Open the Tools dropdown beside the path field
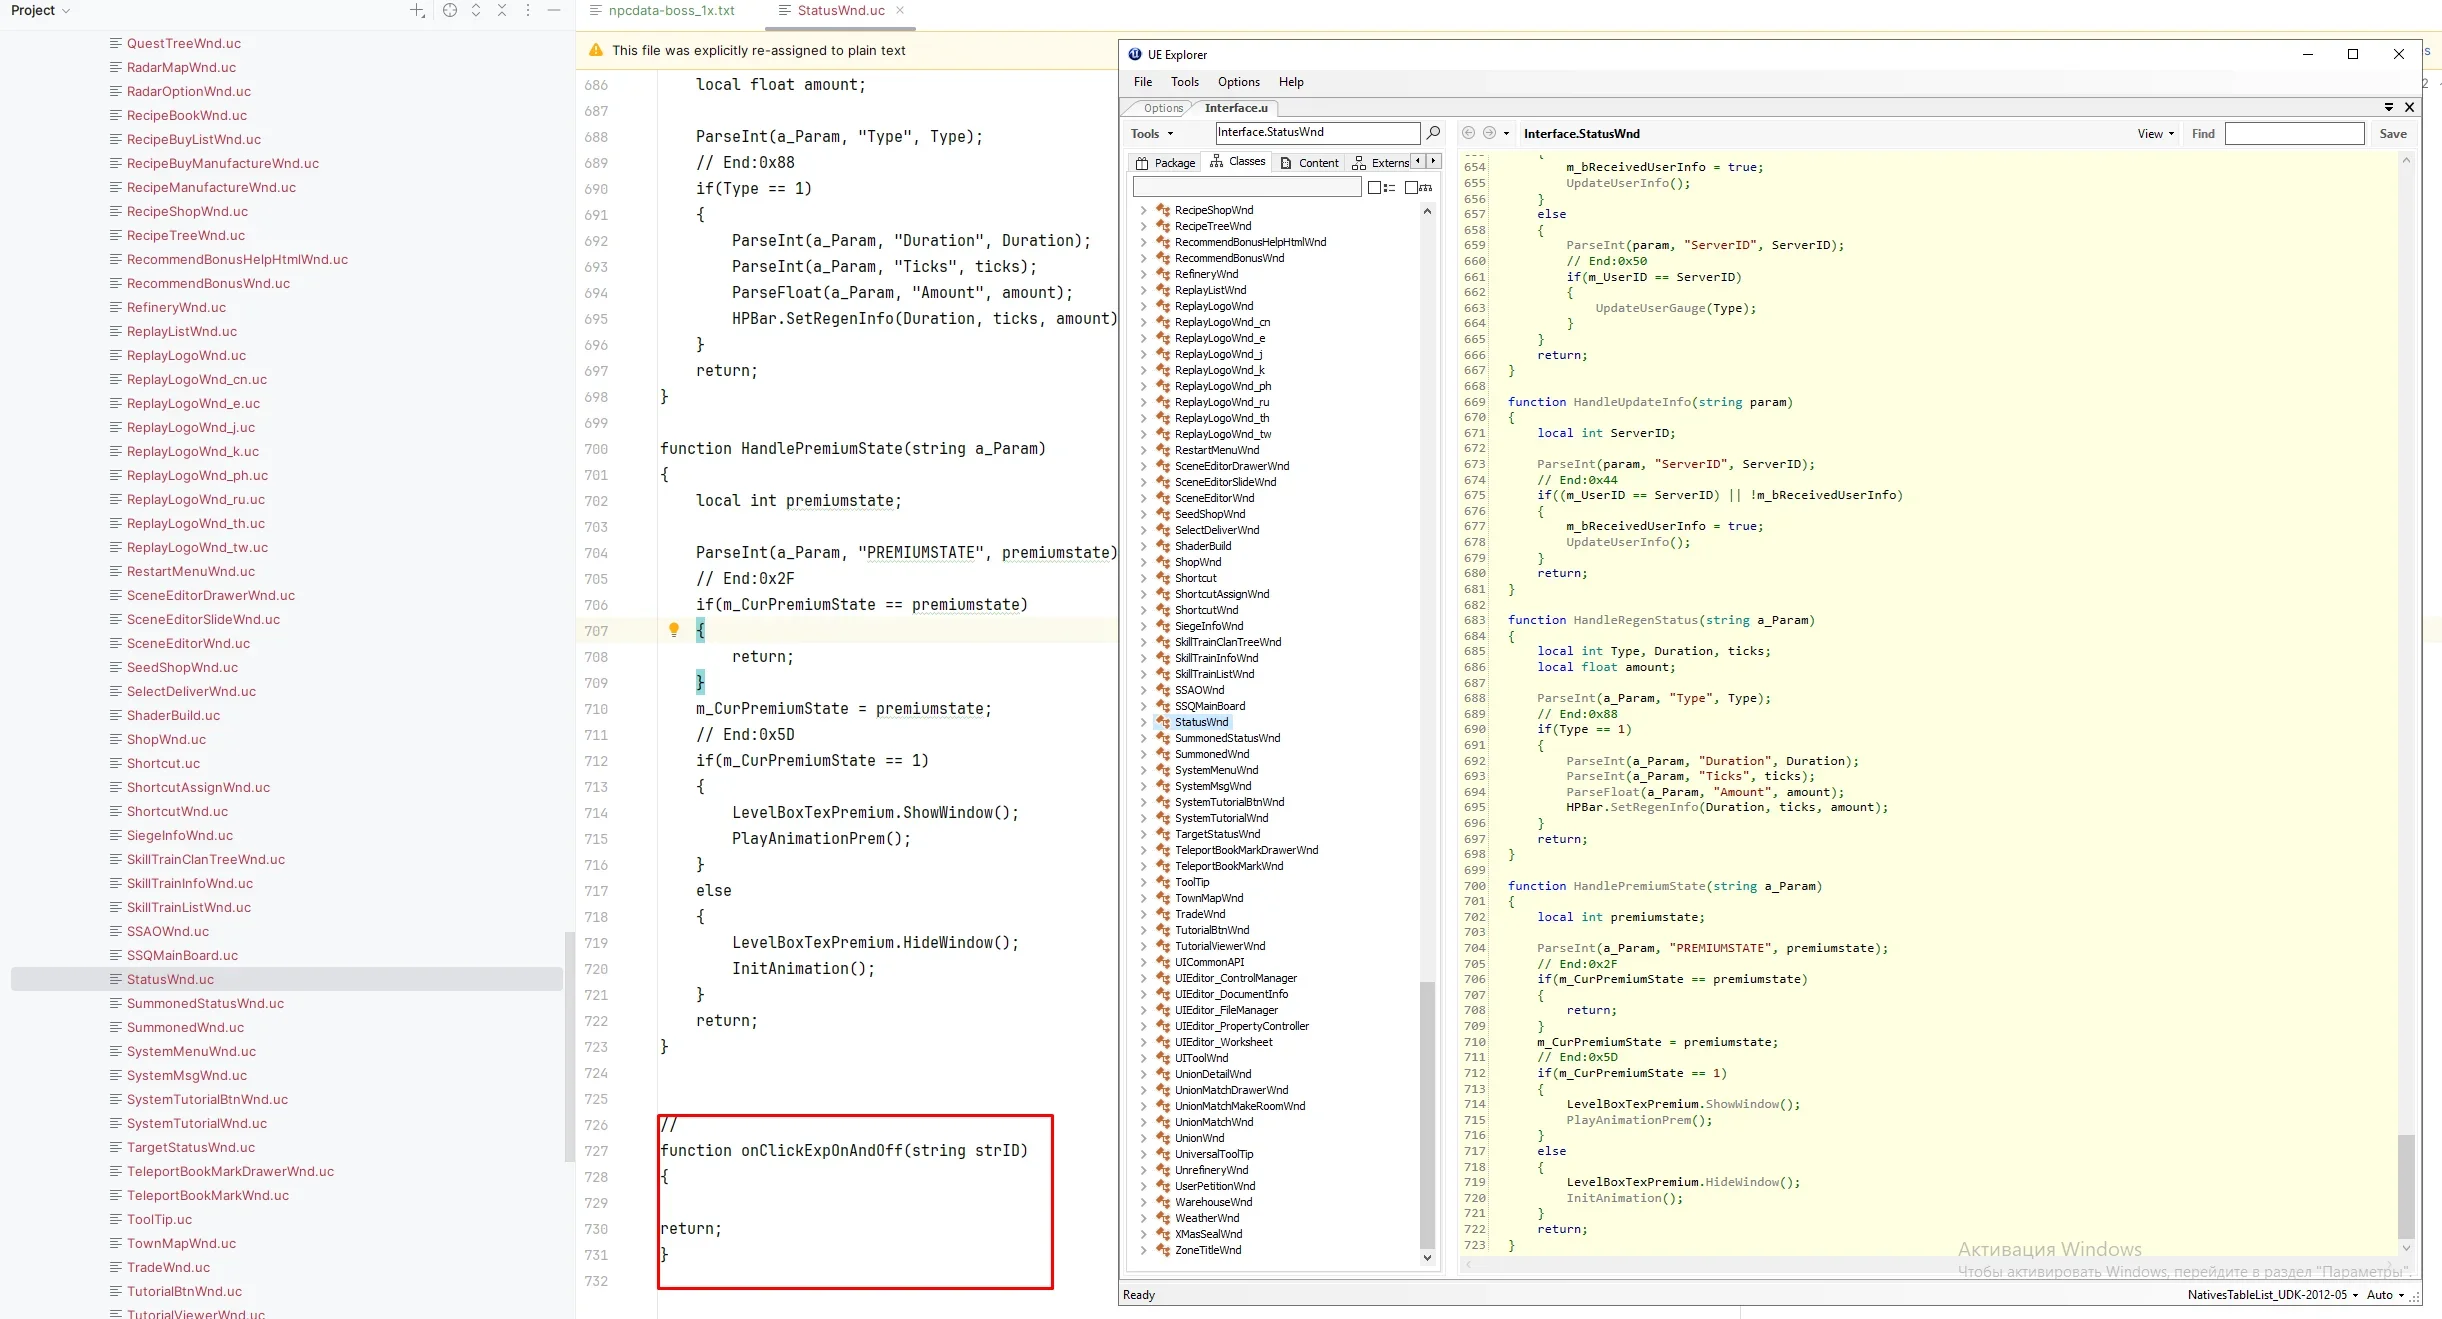 (1151, 133)
